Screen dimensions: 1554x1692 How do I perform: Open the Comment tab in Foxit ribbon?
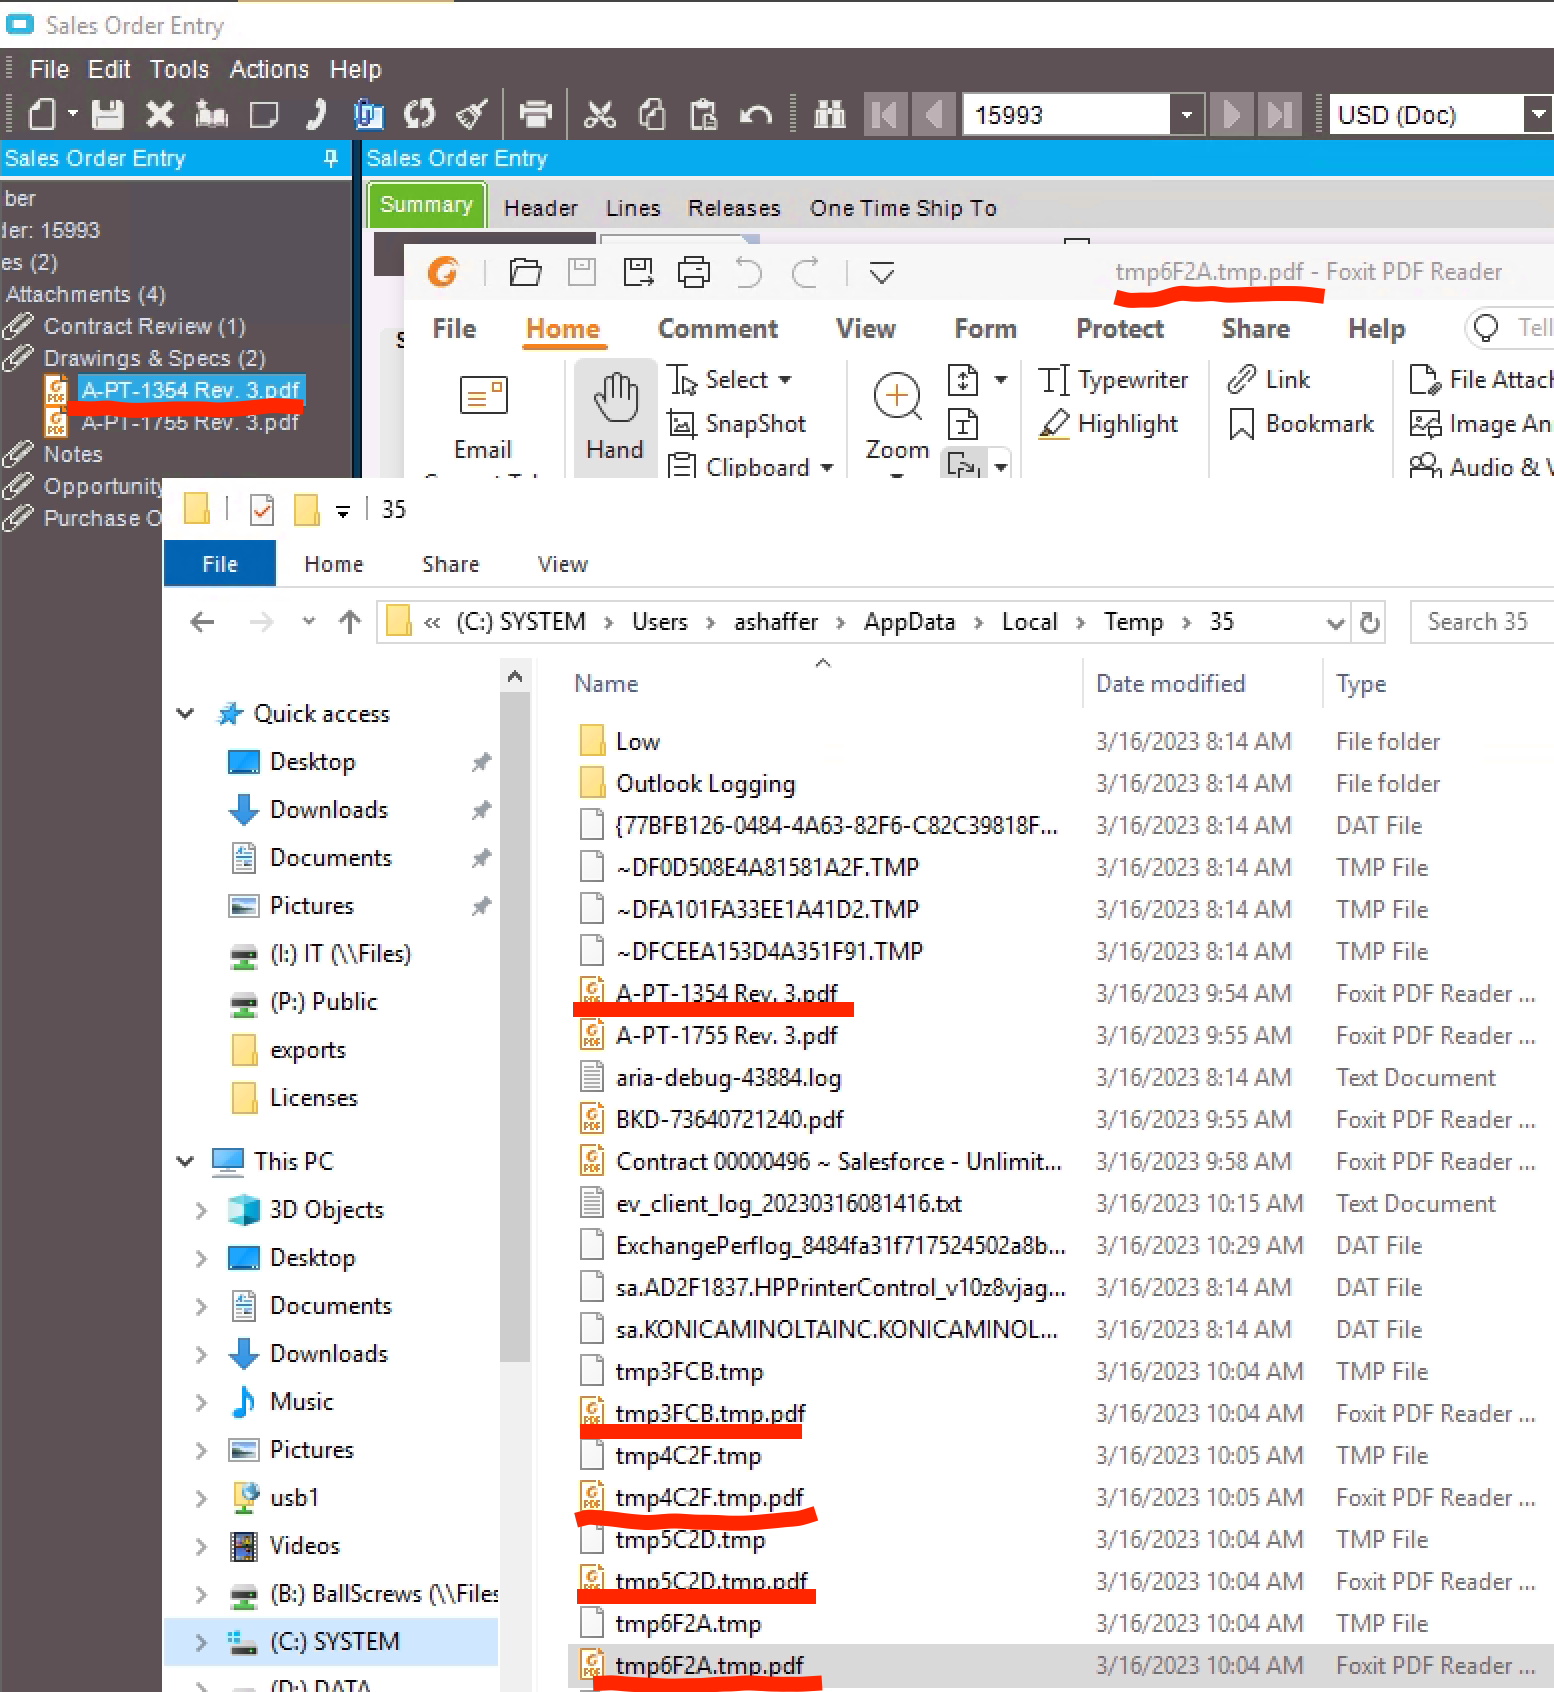pyautogui.click(x=718, y=329)
